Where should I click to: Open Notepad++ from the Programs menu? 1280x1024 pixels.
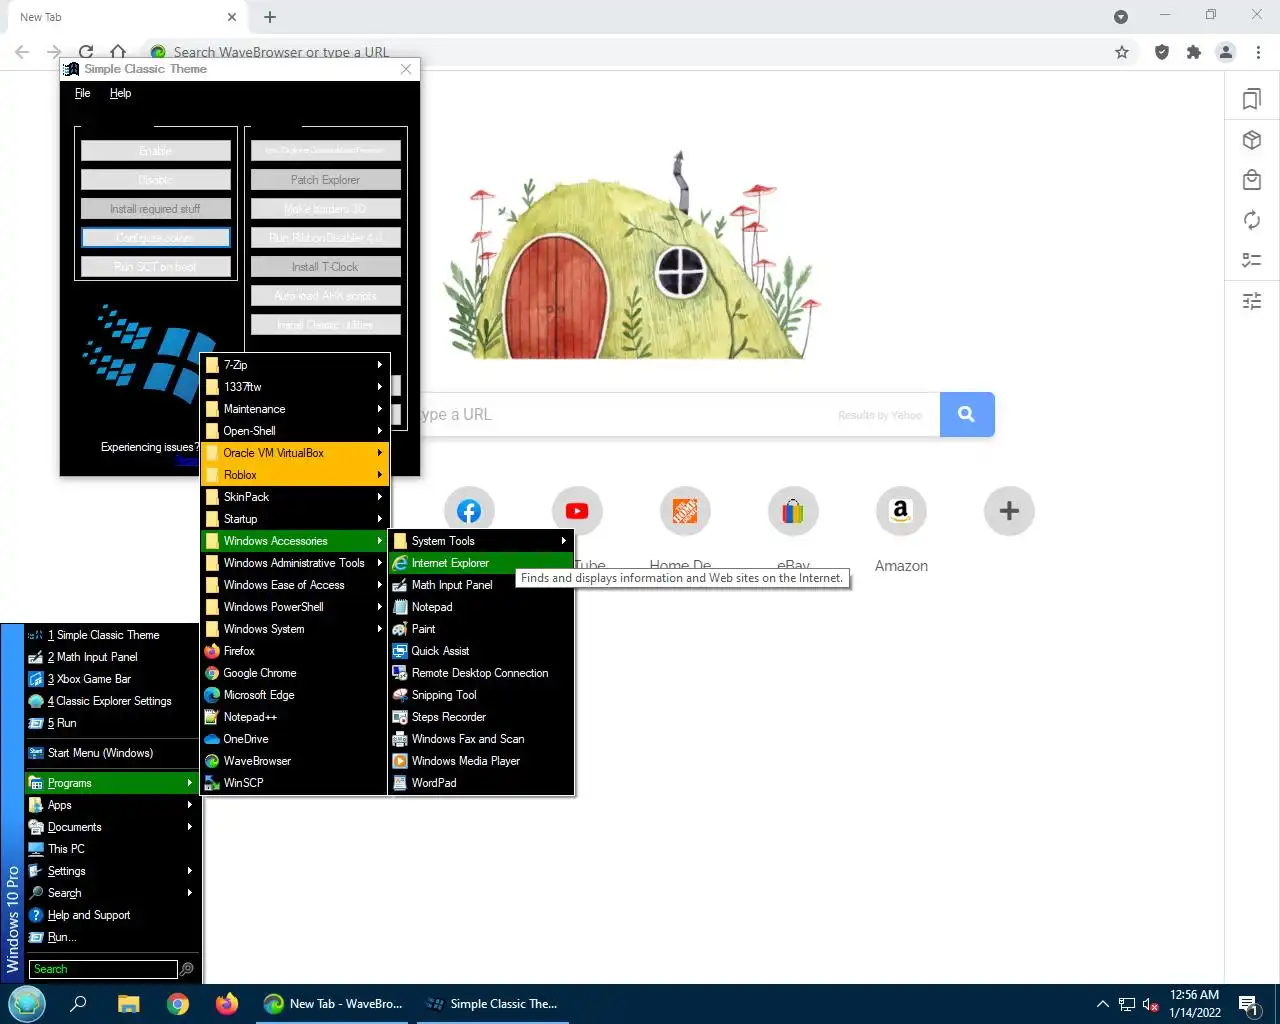tap(294, 717)
